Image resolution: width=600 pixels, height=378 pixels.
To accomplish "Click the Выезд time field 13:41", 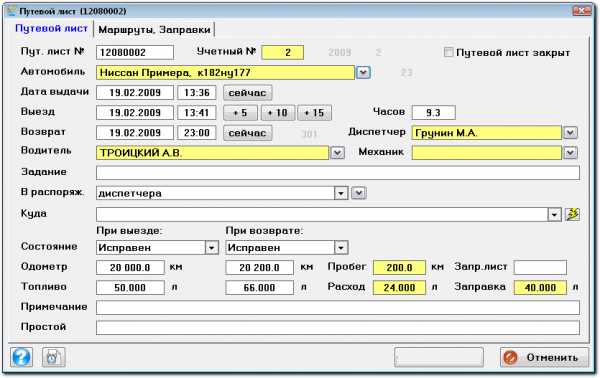I will 197,112.
